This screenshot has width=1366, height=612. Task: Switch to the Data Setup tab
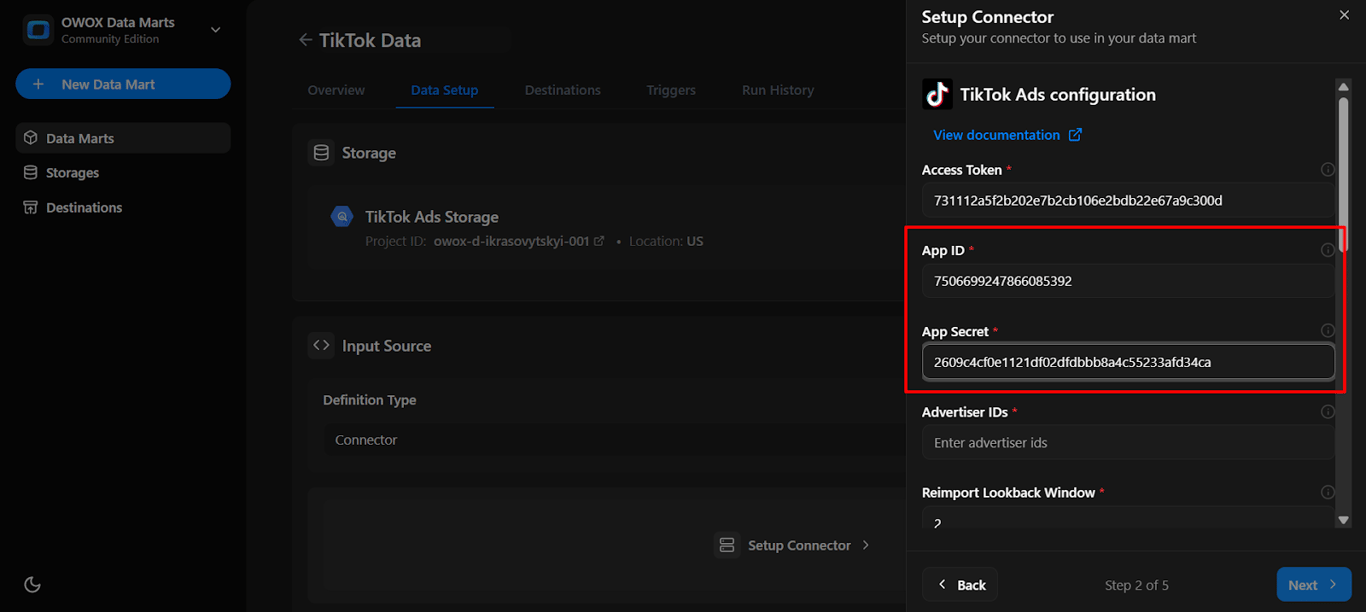coord(444,90)
